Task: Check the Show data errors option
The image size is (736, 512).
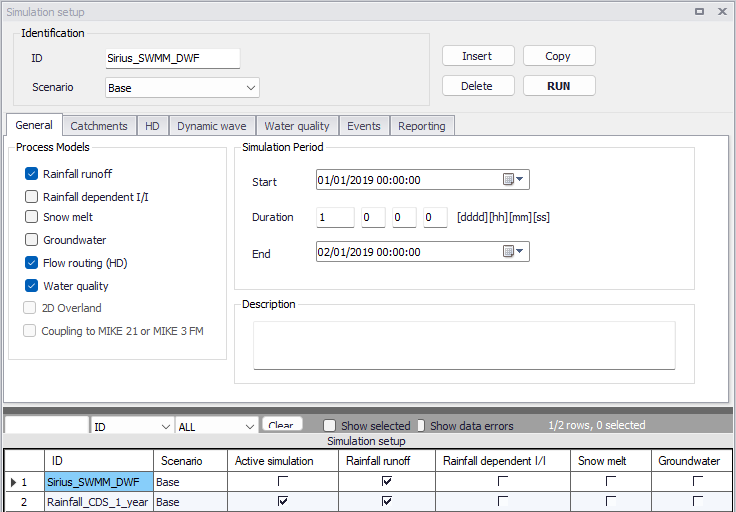Action: coord(421,425)
